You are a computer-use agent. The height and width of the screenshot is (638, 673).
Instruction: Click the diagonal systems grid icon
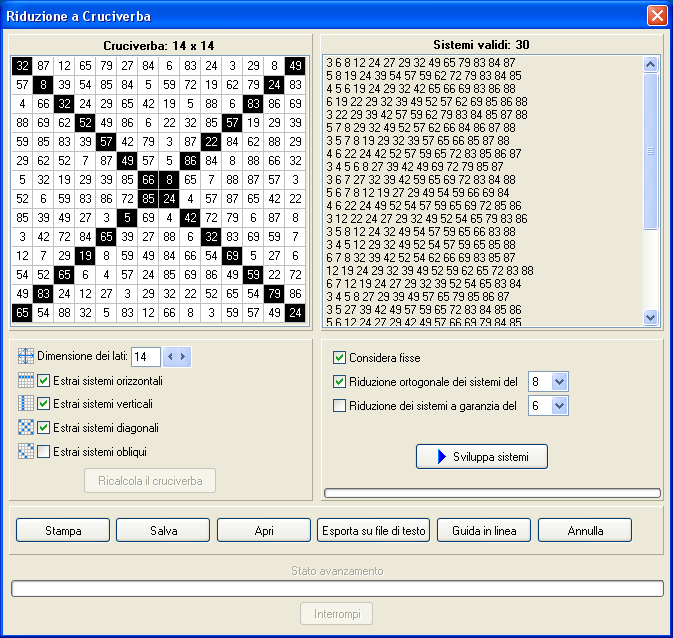tap(26, 428)
